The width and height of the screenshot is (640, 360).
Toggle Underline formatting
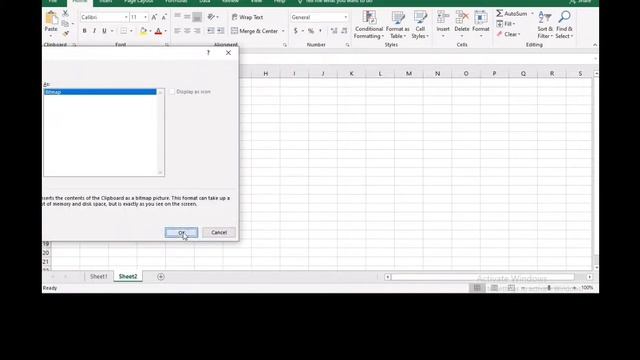[104, 31]
